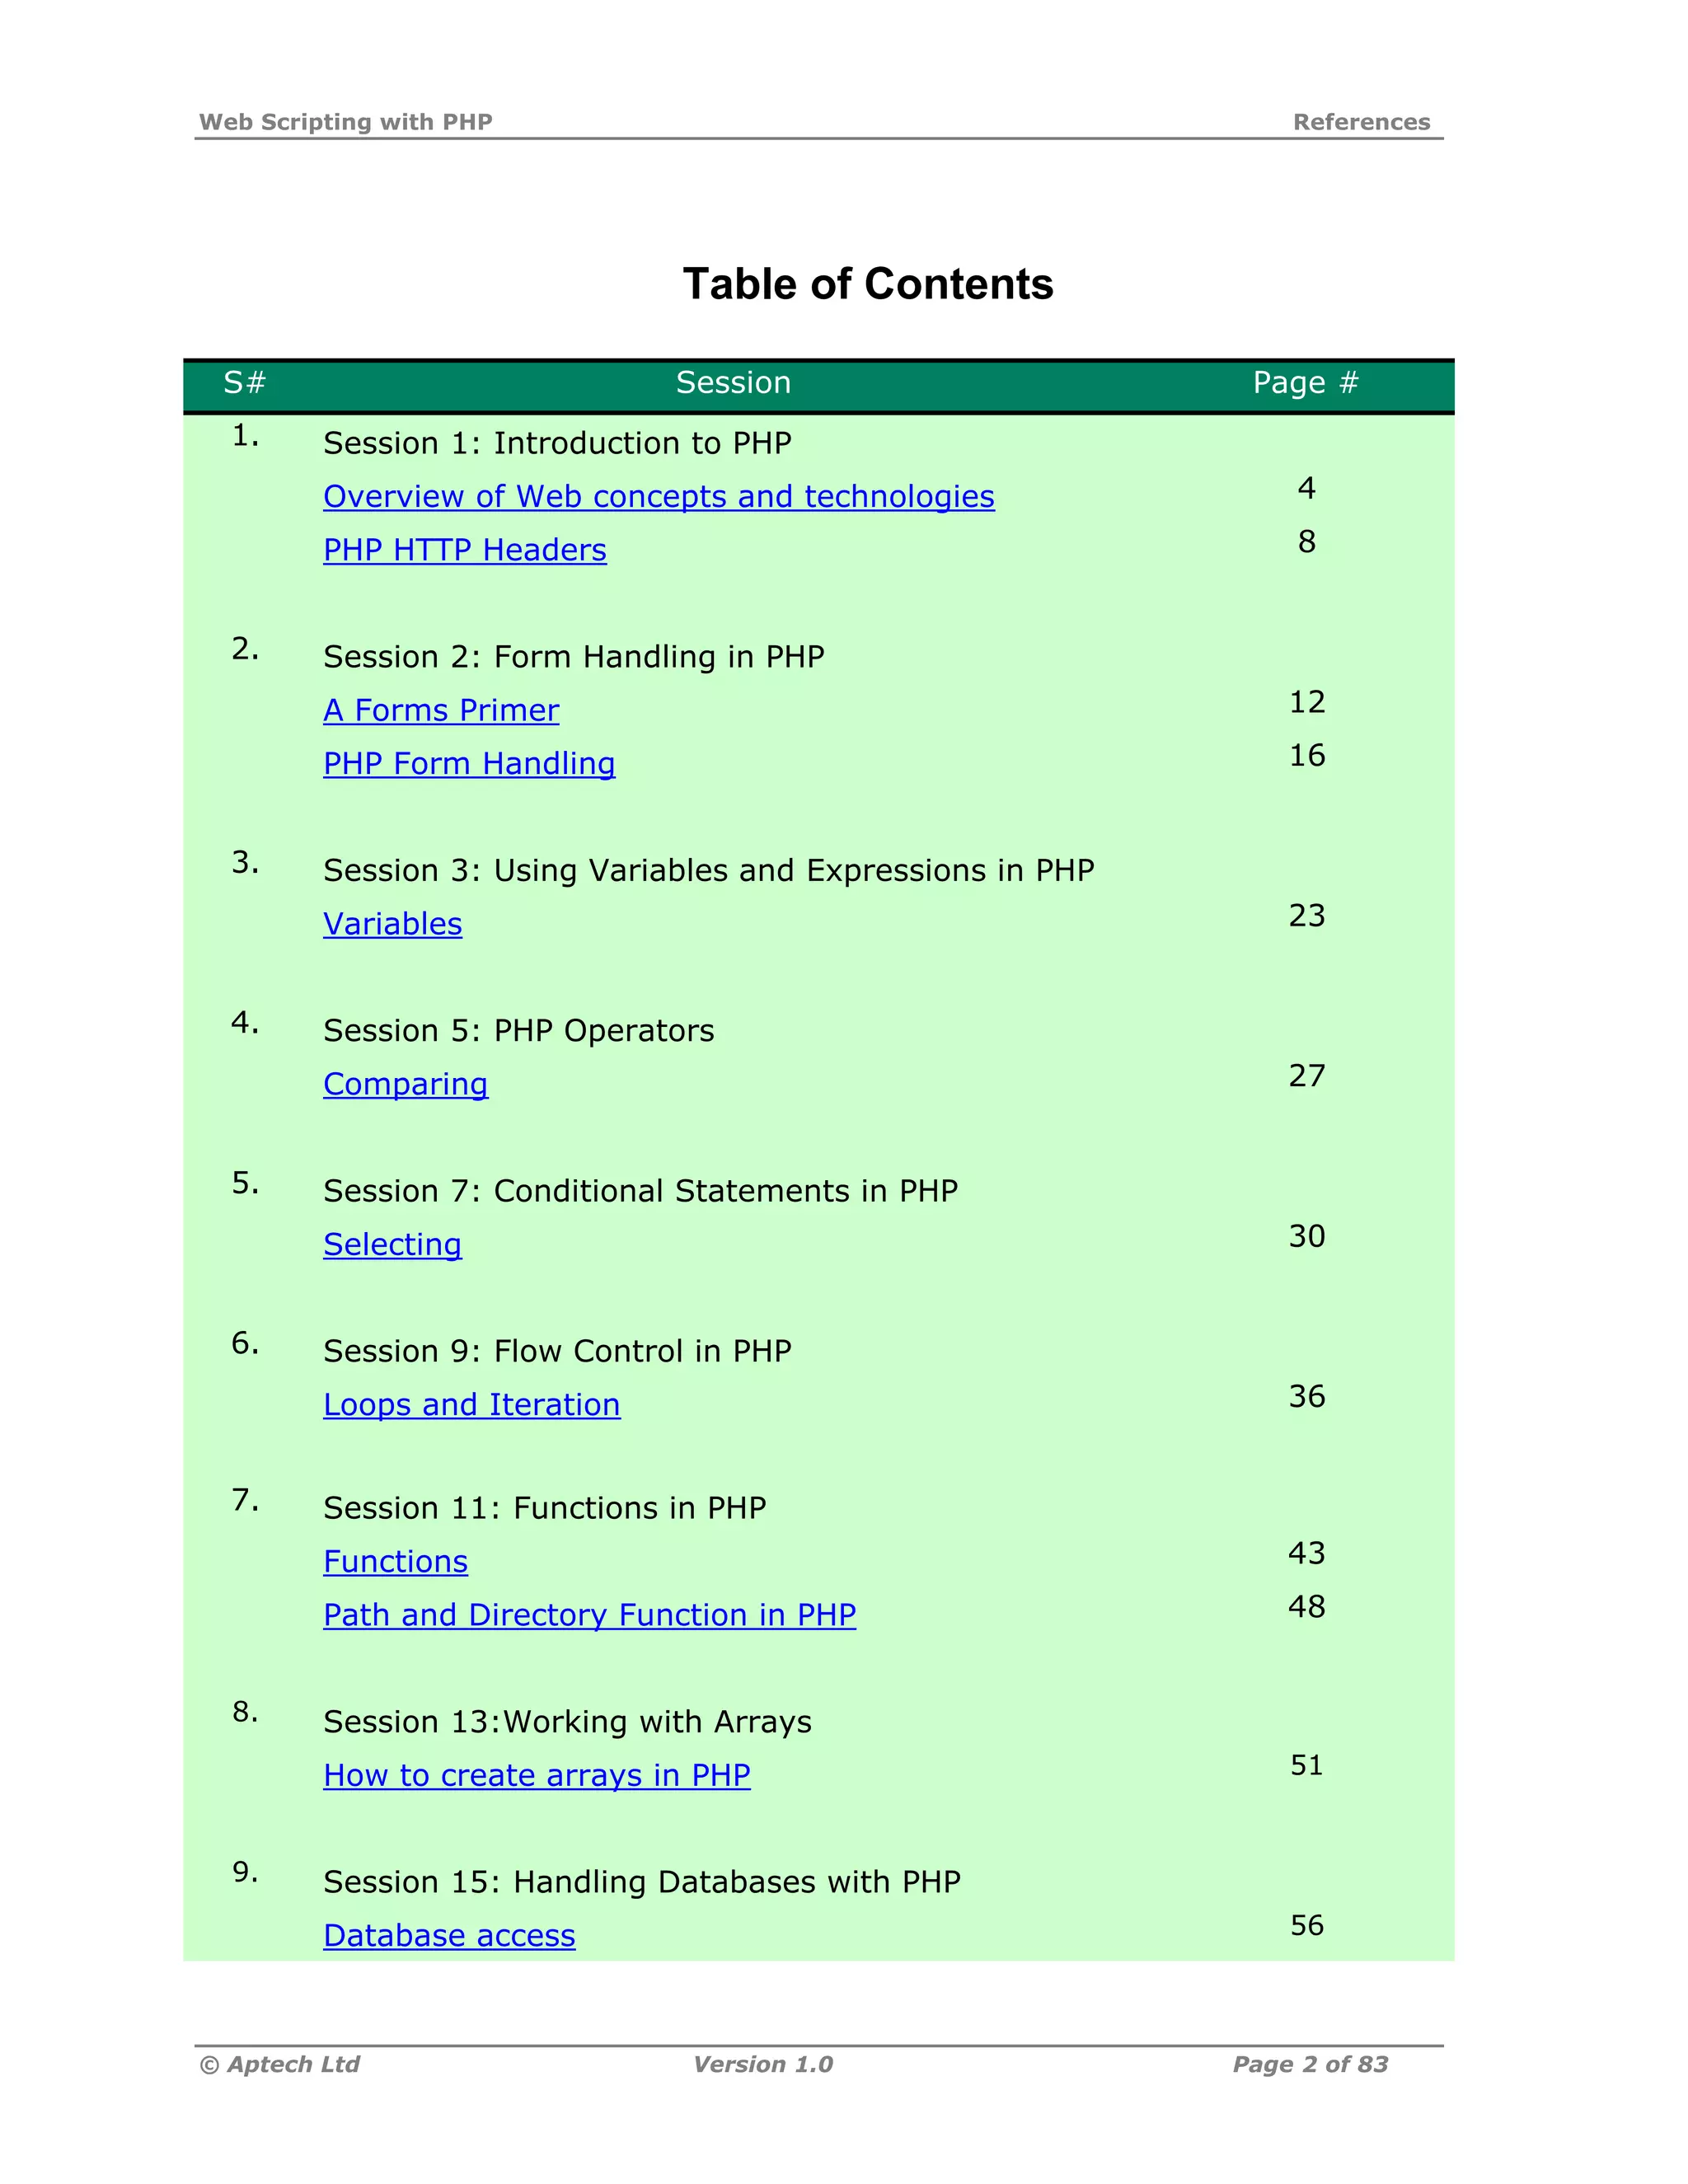The width and height of the screenshot is (1688, 2184).
Task: Click page number 56 entry
Action: [1306, 1925]
